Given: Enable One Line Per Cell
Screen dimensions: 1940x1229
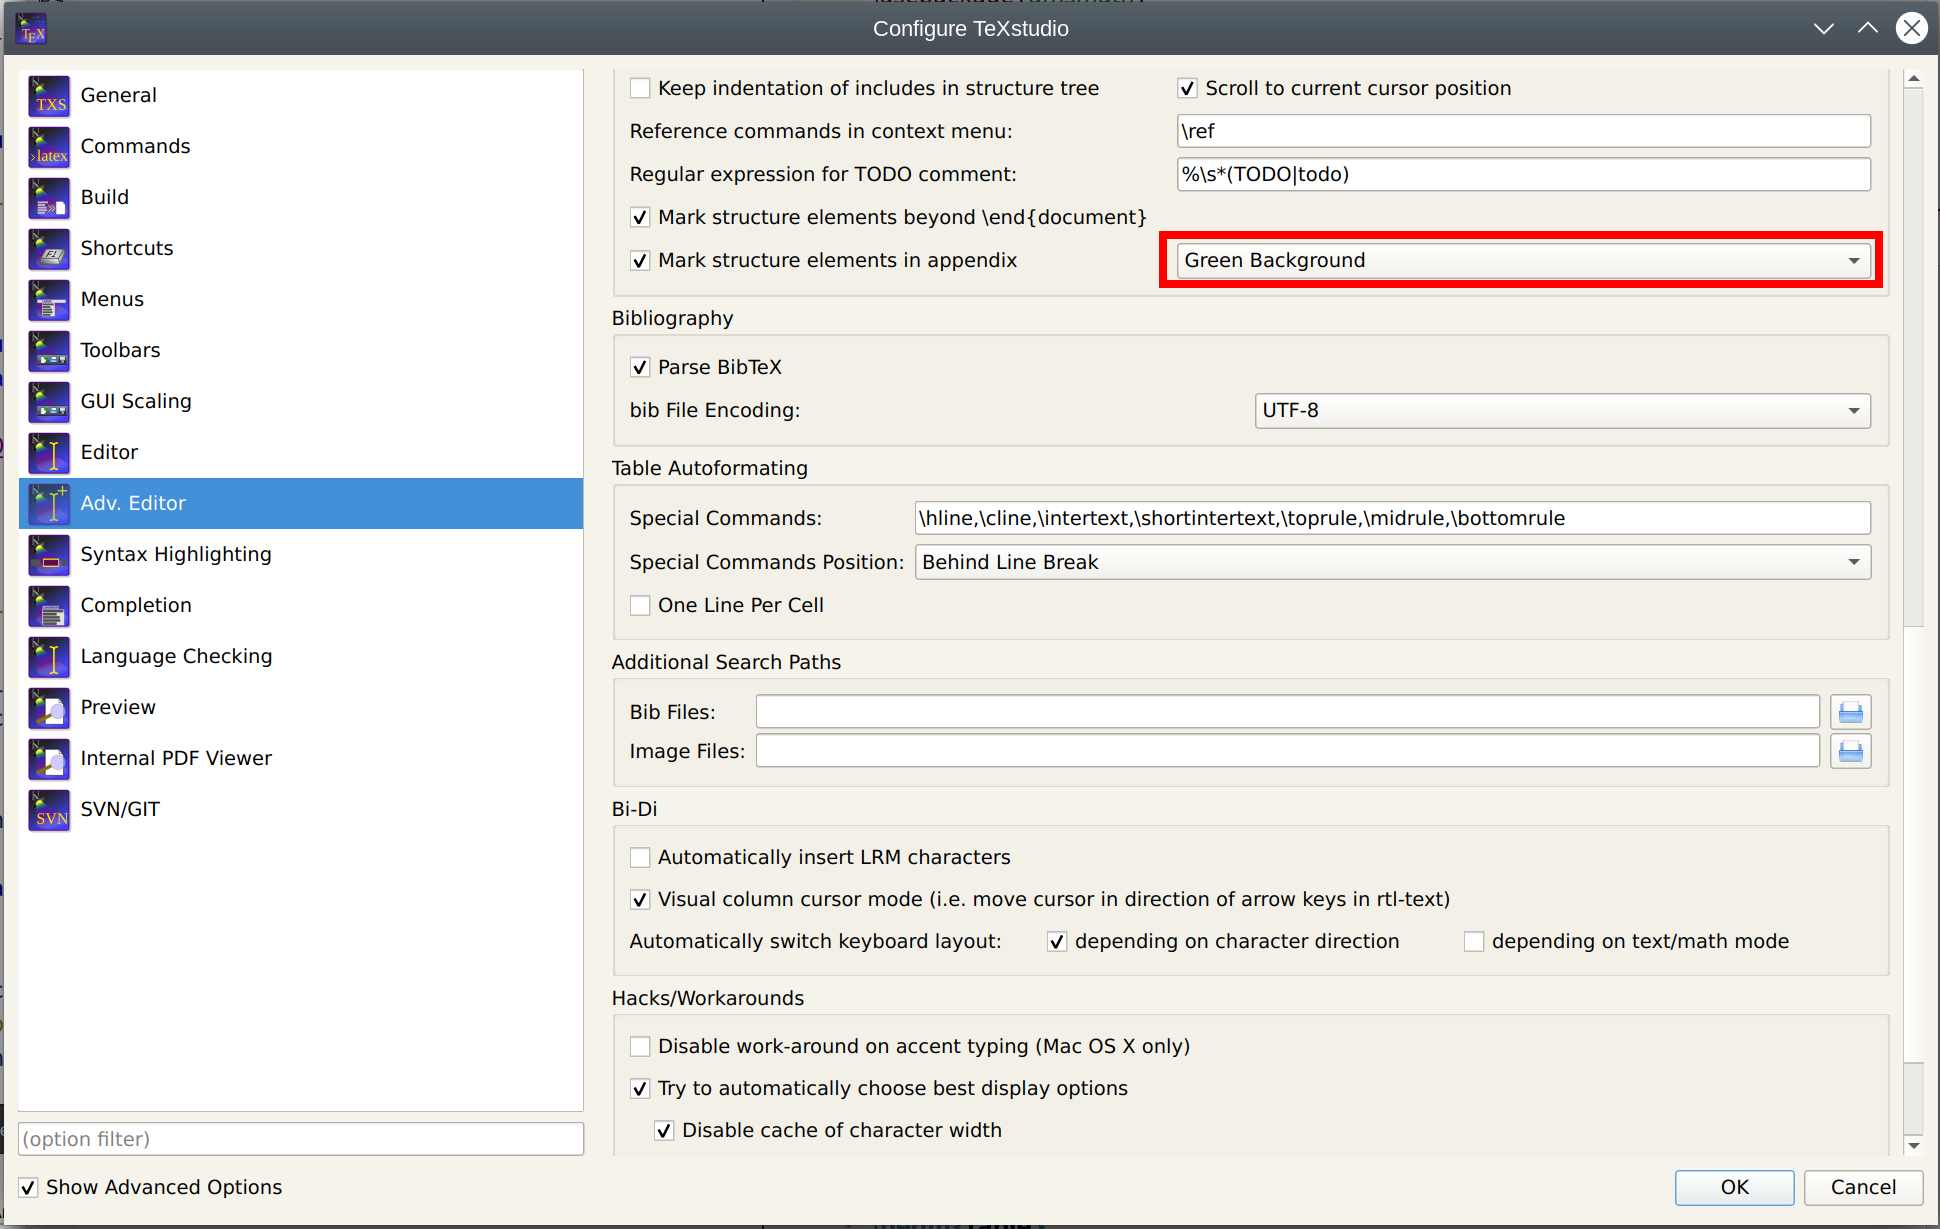Looking at the screenshot, I should click(x=640, y=605).
